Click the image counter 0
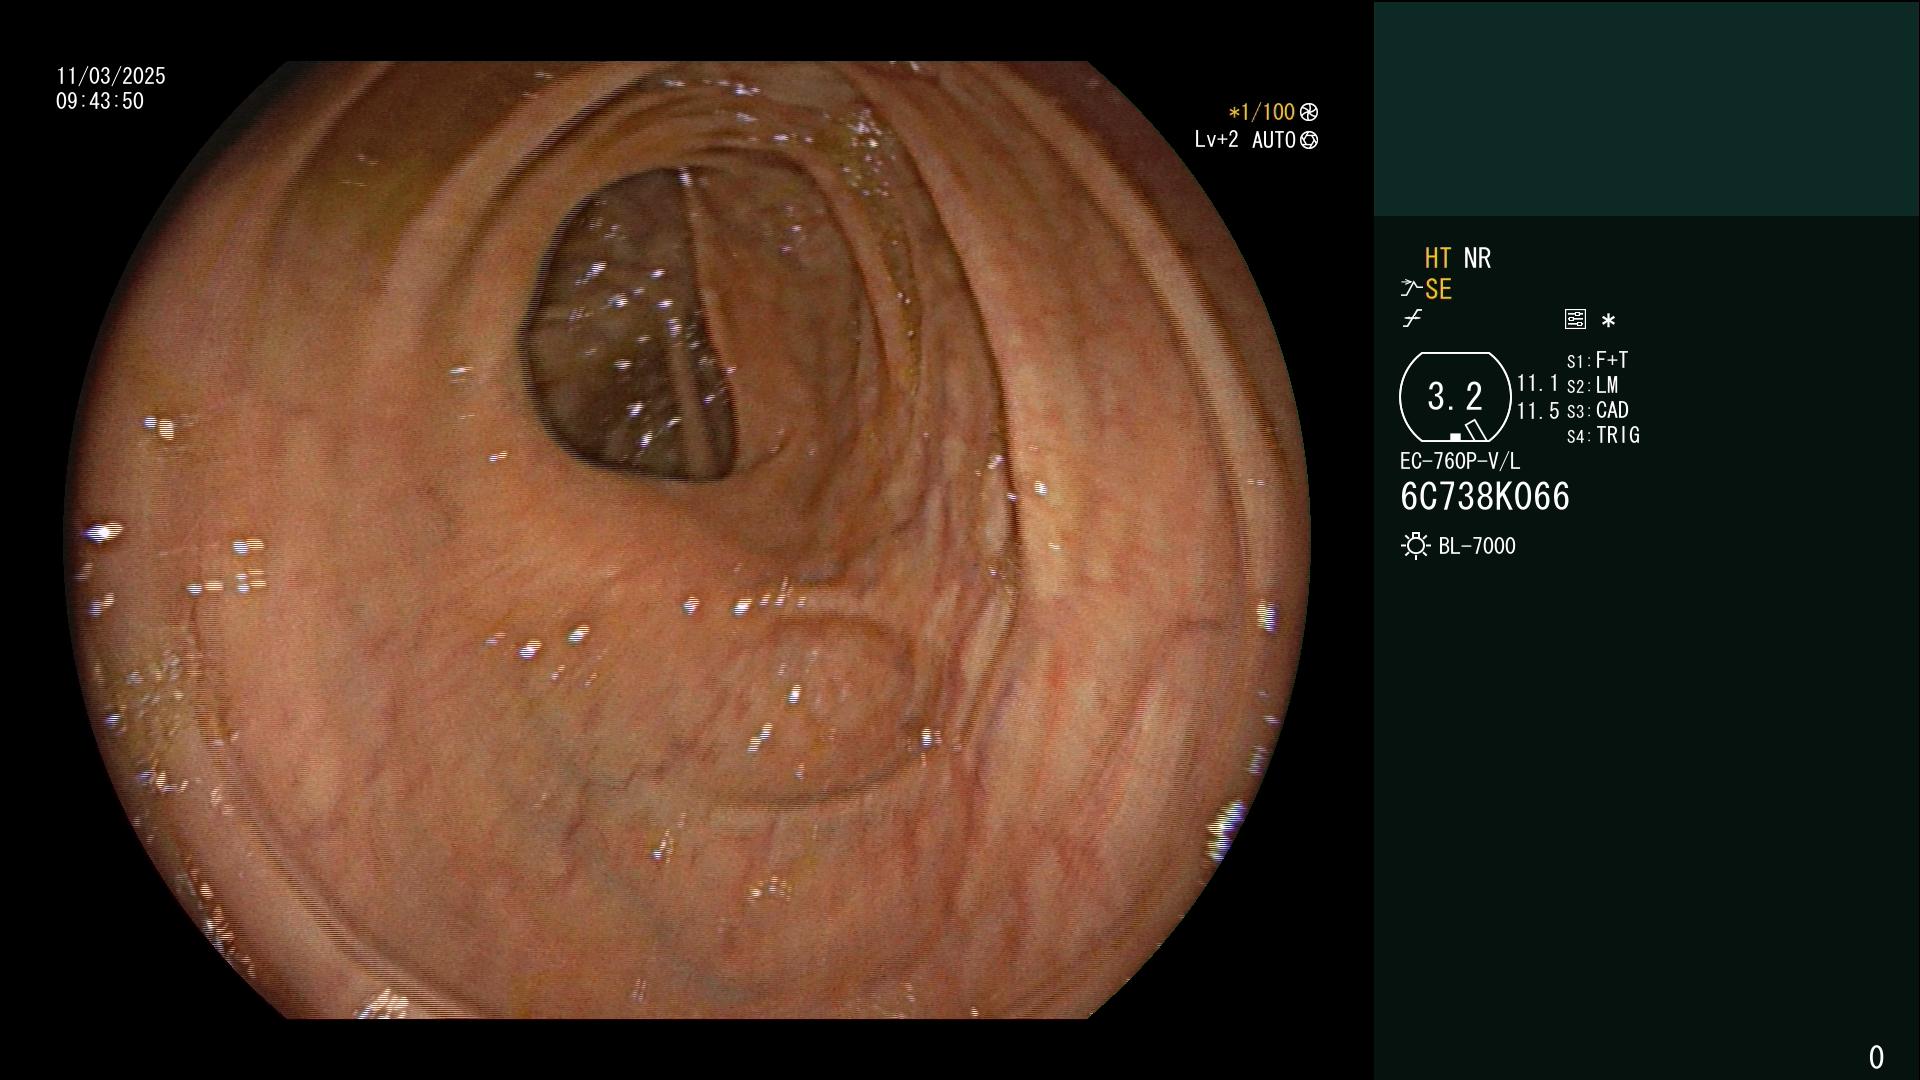 (1876, 1057)
